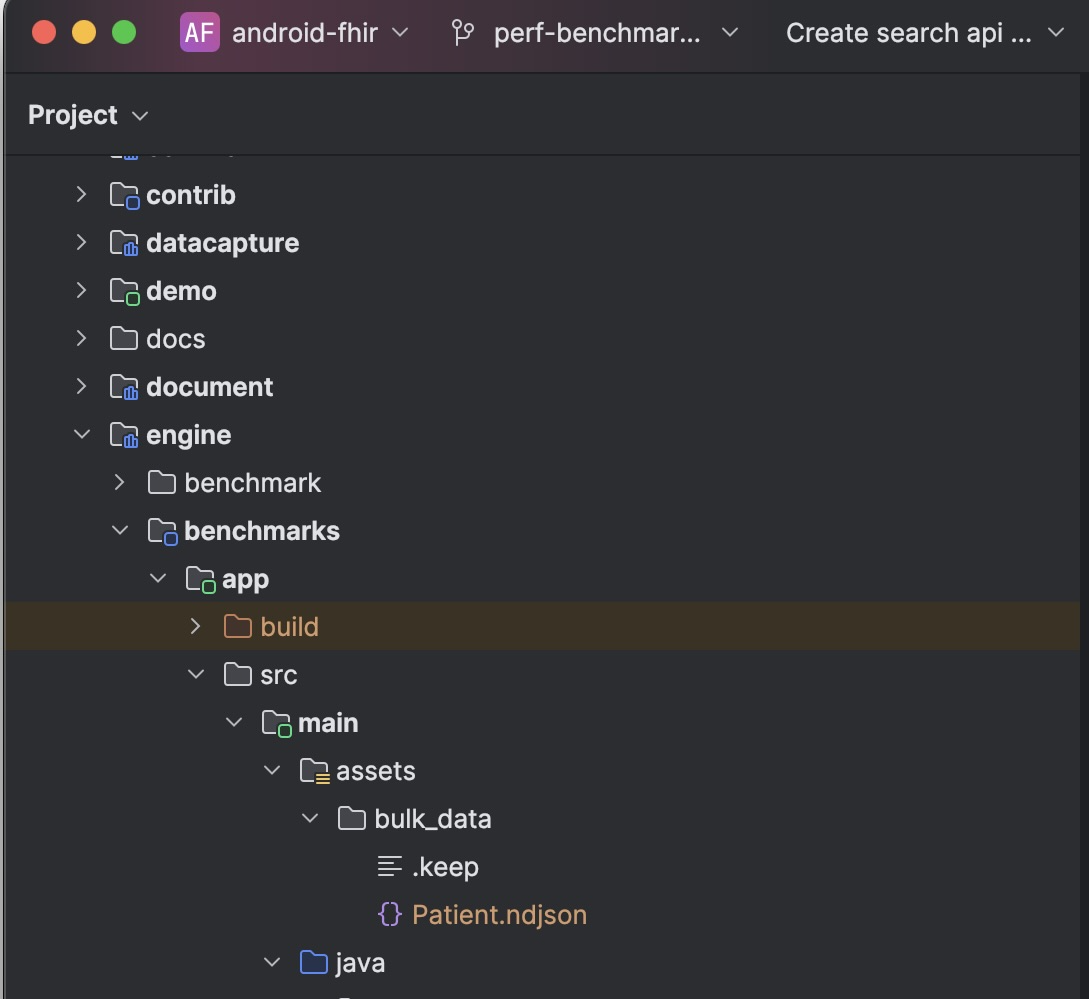Click the bulk_data folder icon
The image size is (1089, 999).
[352, 818]
